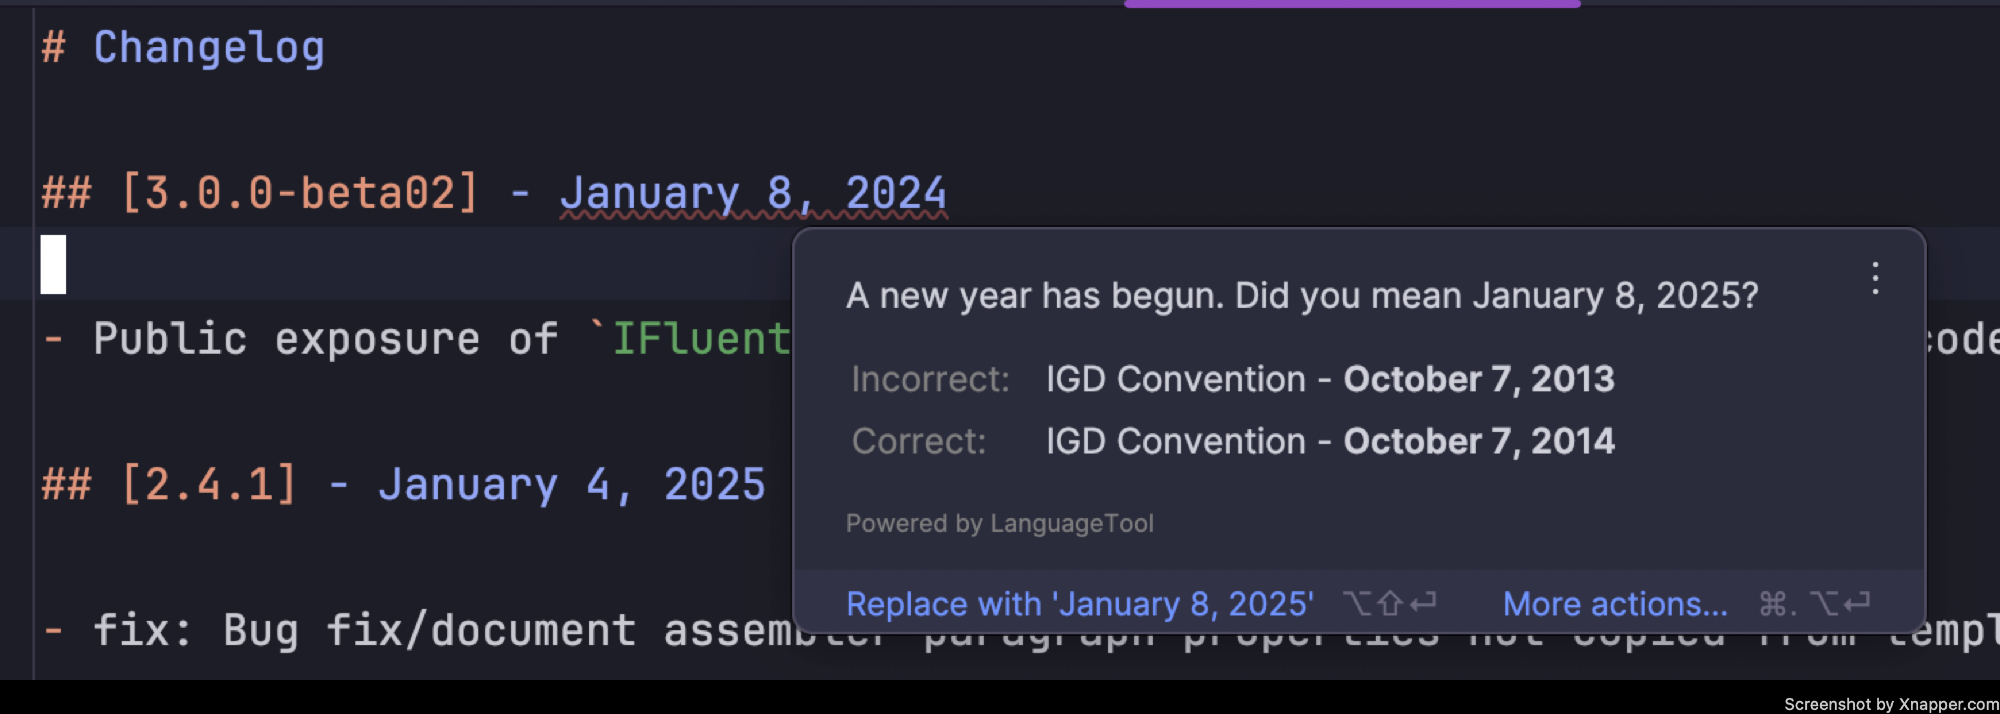Viewport: 2000px width, 714px height.
Task: Open the three-dot options menu in popup
Action: [x=1875, y=278]
